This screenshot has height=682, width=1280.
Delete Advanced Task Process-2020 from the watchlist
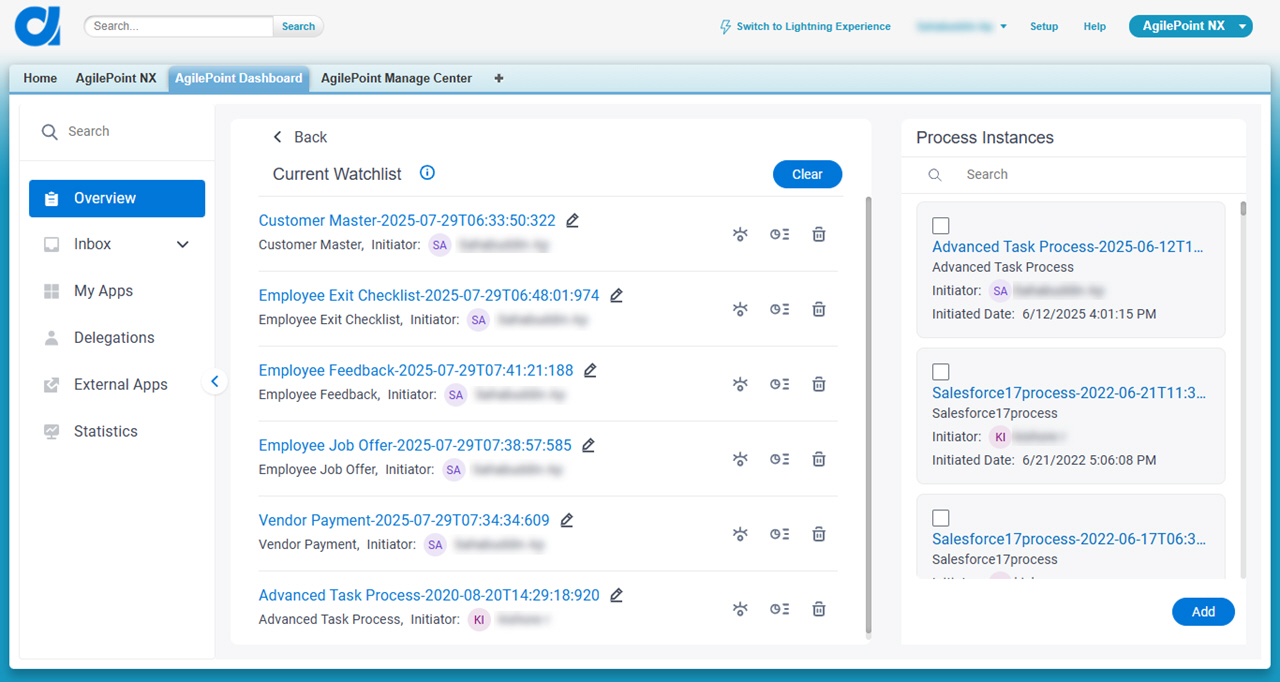[819, 609]
